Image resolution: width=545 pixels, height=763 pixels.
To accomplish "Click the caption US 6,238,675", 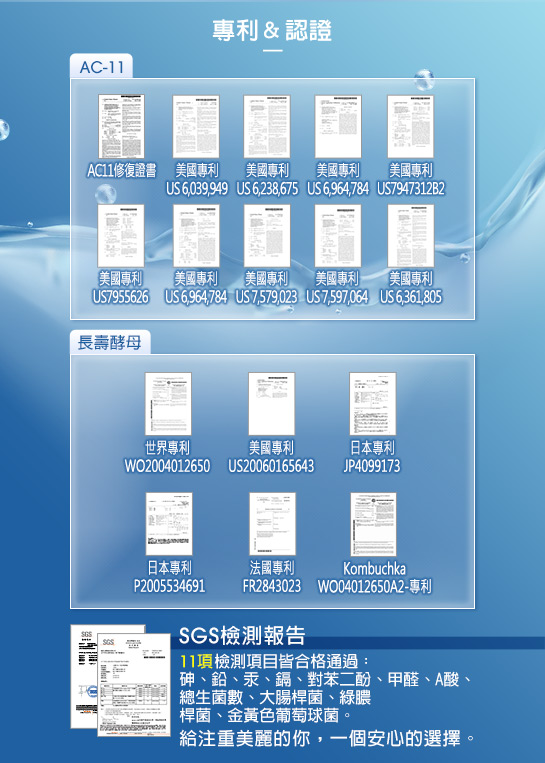I will click(x=267, y=189).
